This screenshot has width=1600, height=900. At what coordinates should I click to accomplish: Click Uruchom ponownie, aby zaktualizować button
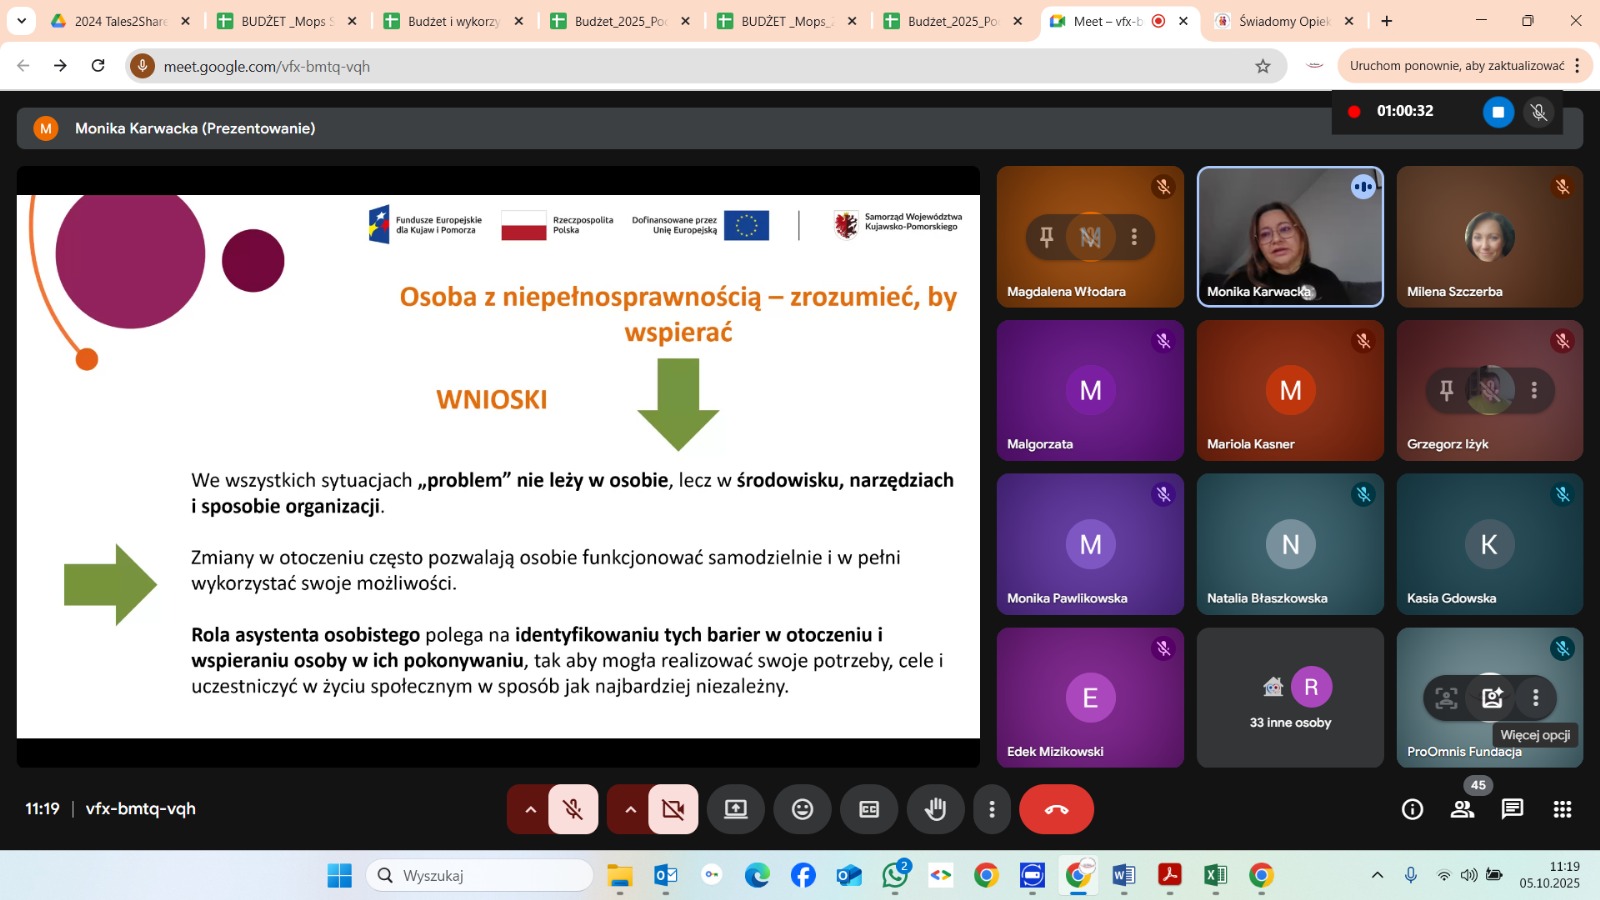coord(1456,66)
